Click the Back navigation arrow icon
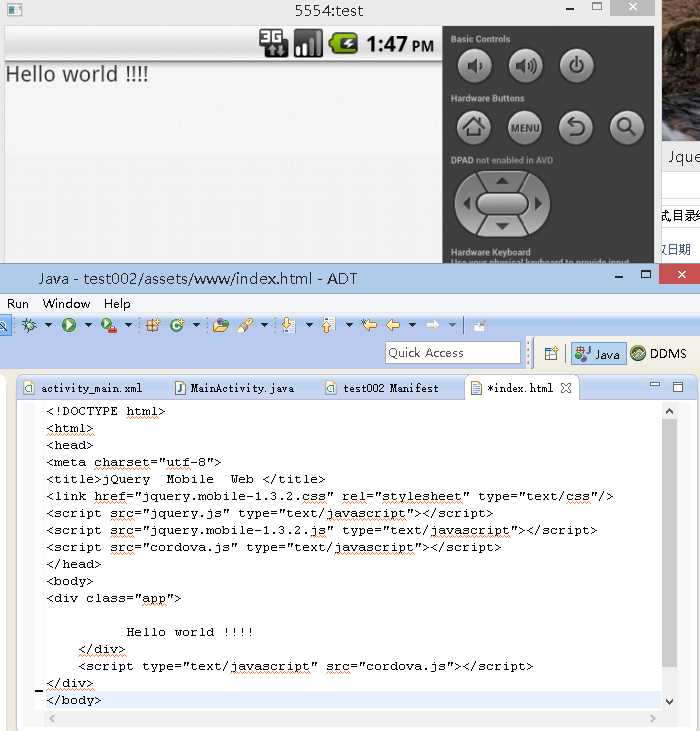 pyautogui.click(x=393, y=325)
